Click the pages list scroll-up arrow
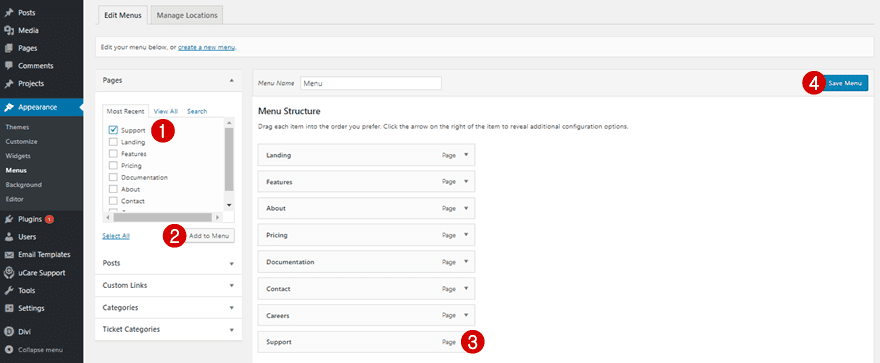The image size is (880, 363). coord(229,122)
